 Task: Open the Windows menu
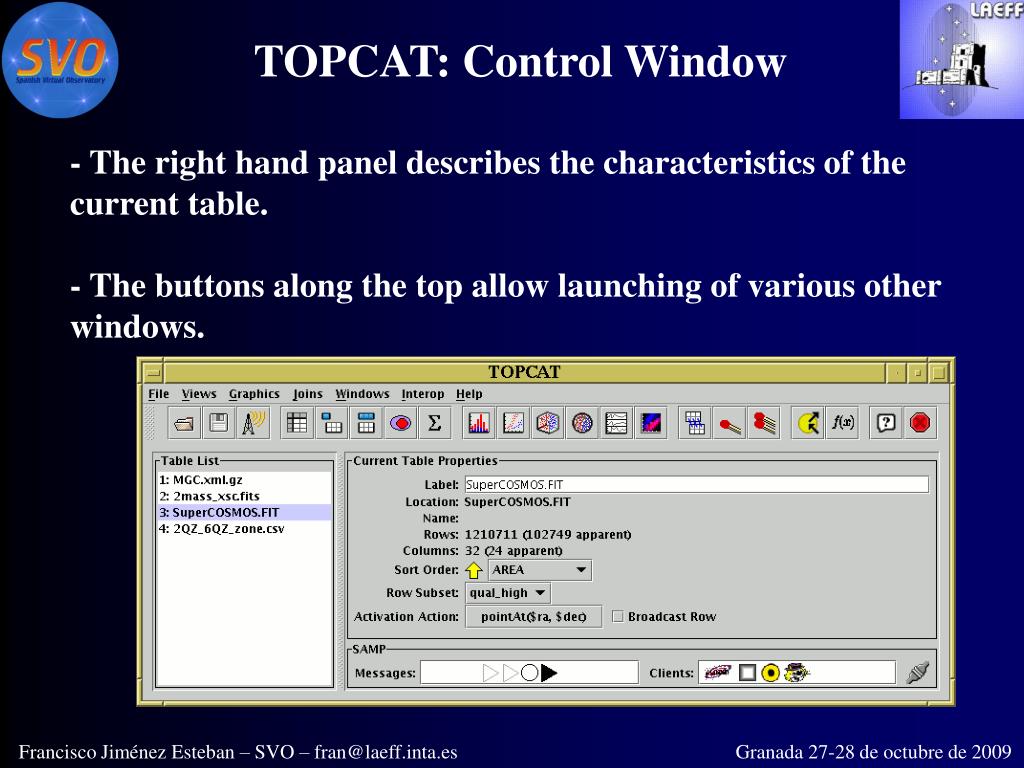362,394
